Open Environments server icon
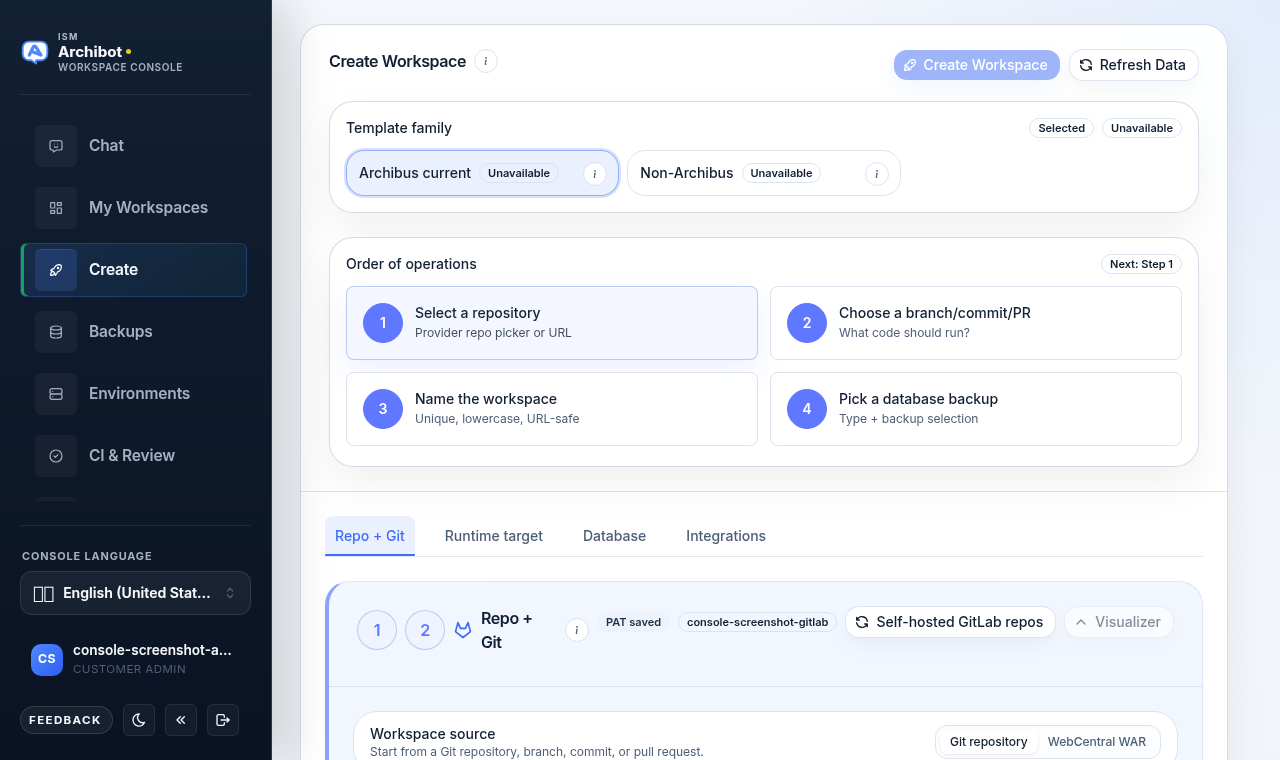 tap(56, 394)
